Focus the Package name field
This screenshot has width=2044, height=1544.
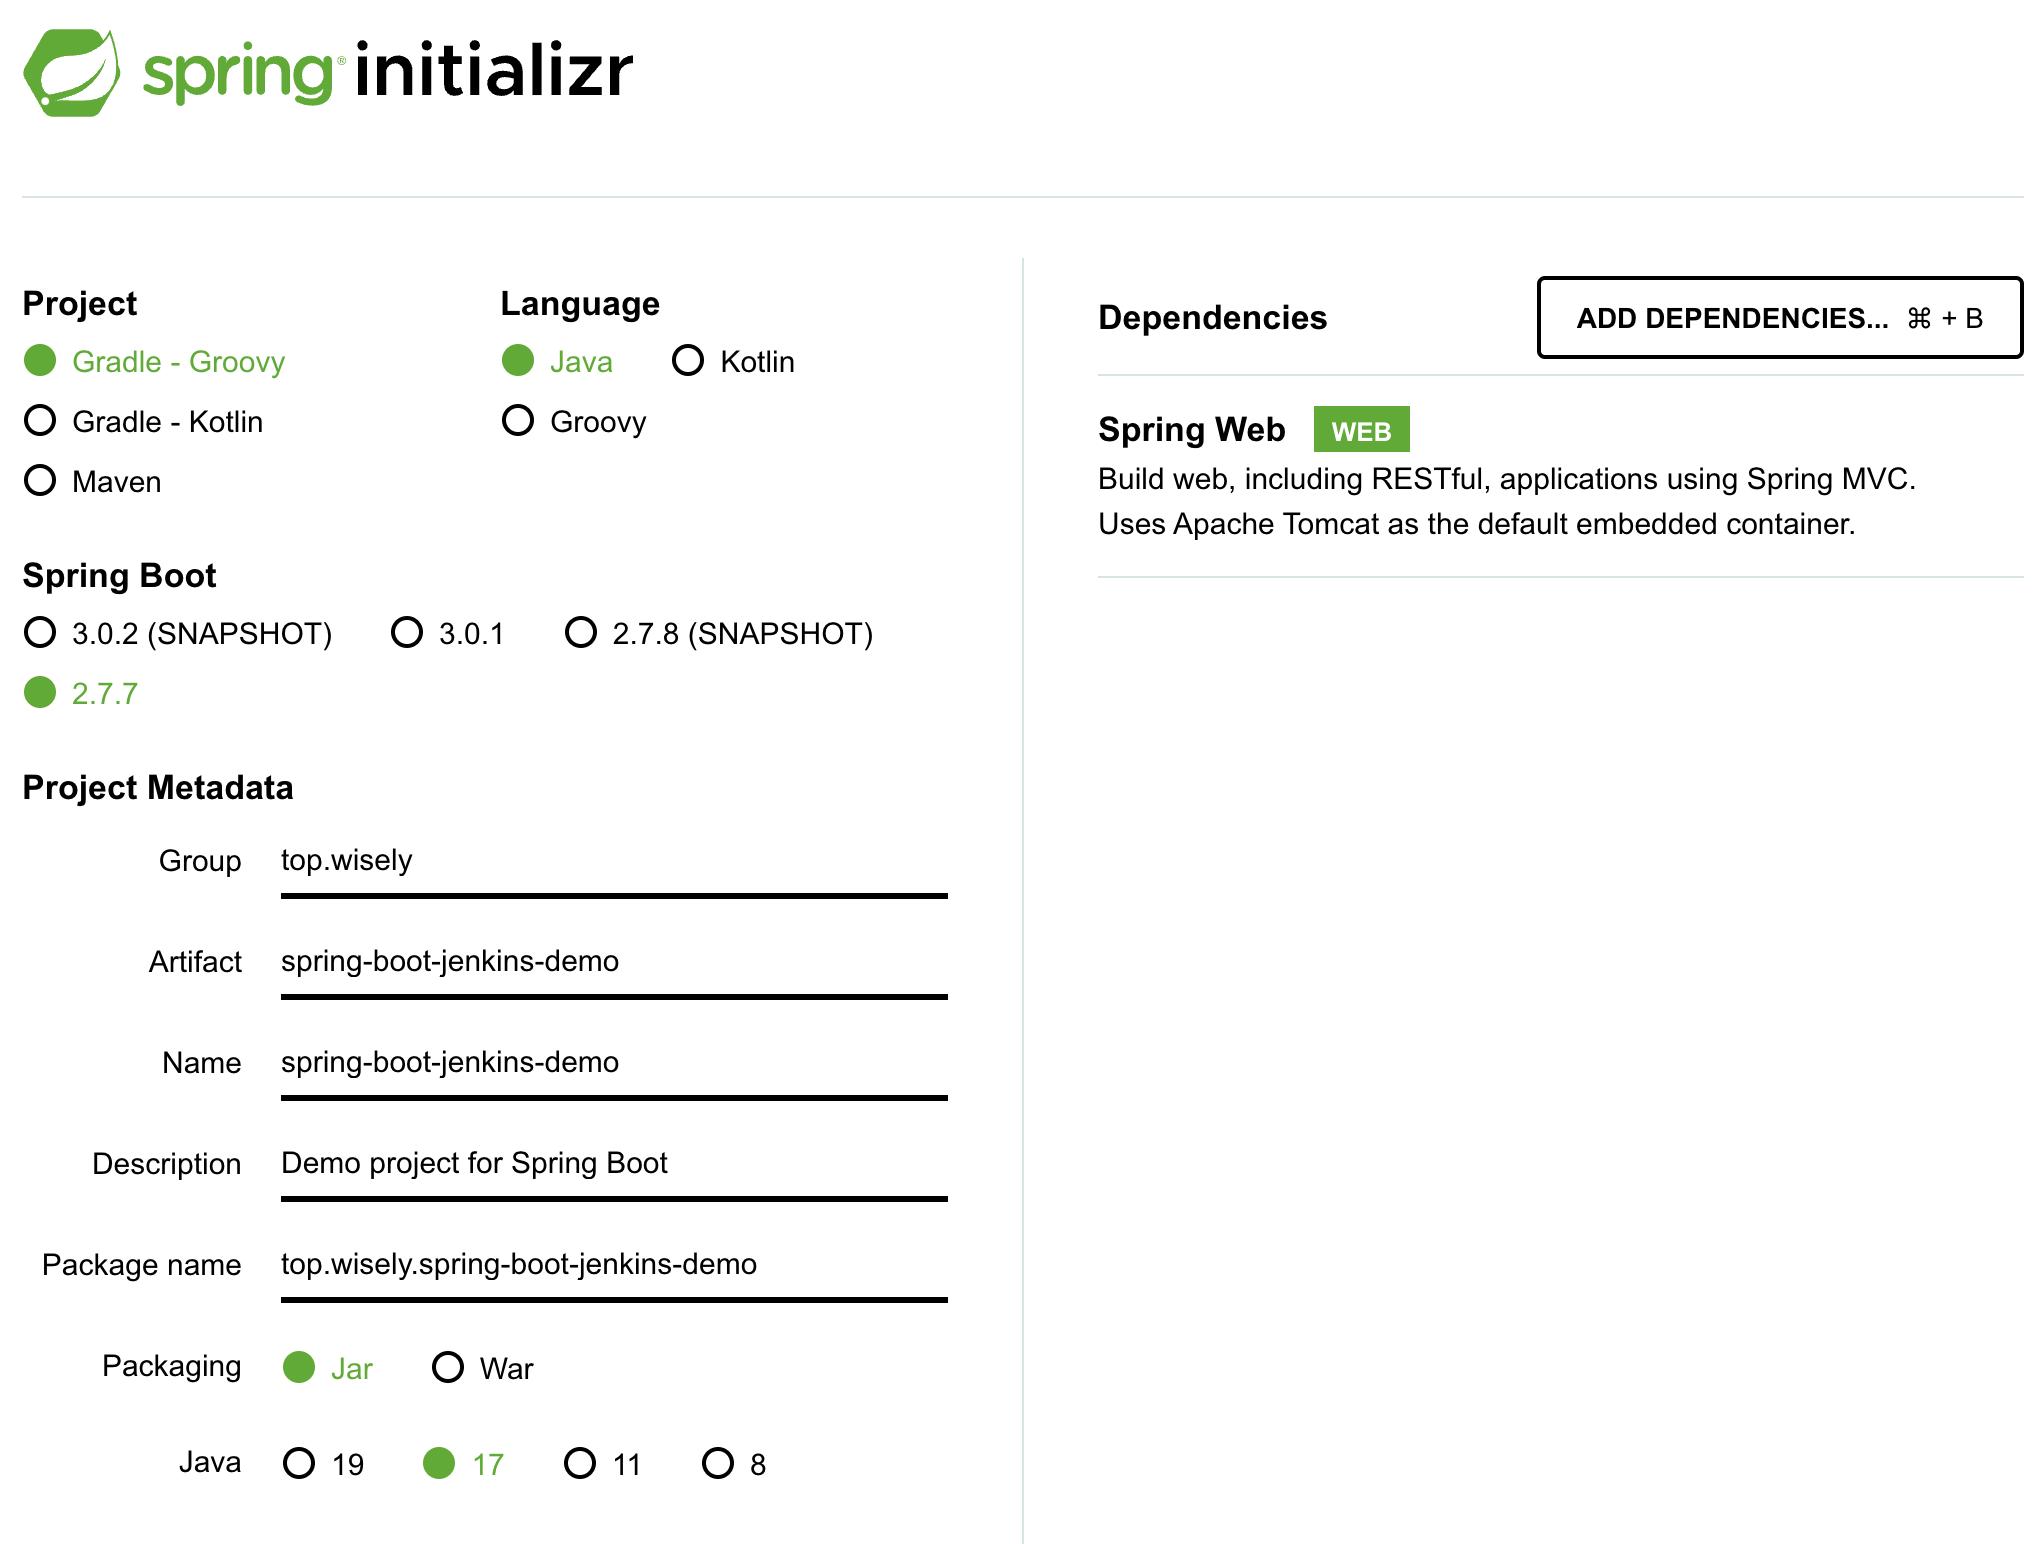click(613, 1265)
